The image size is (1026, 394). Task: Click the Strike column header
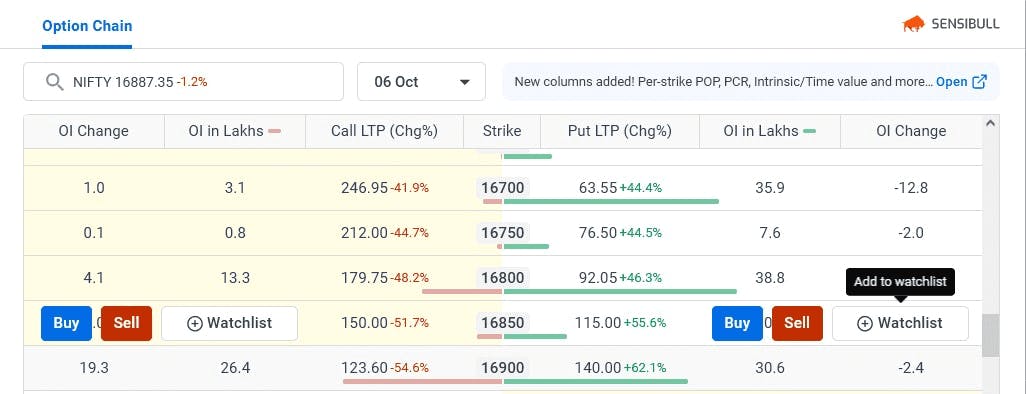point(502,131)
